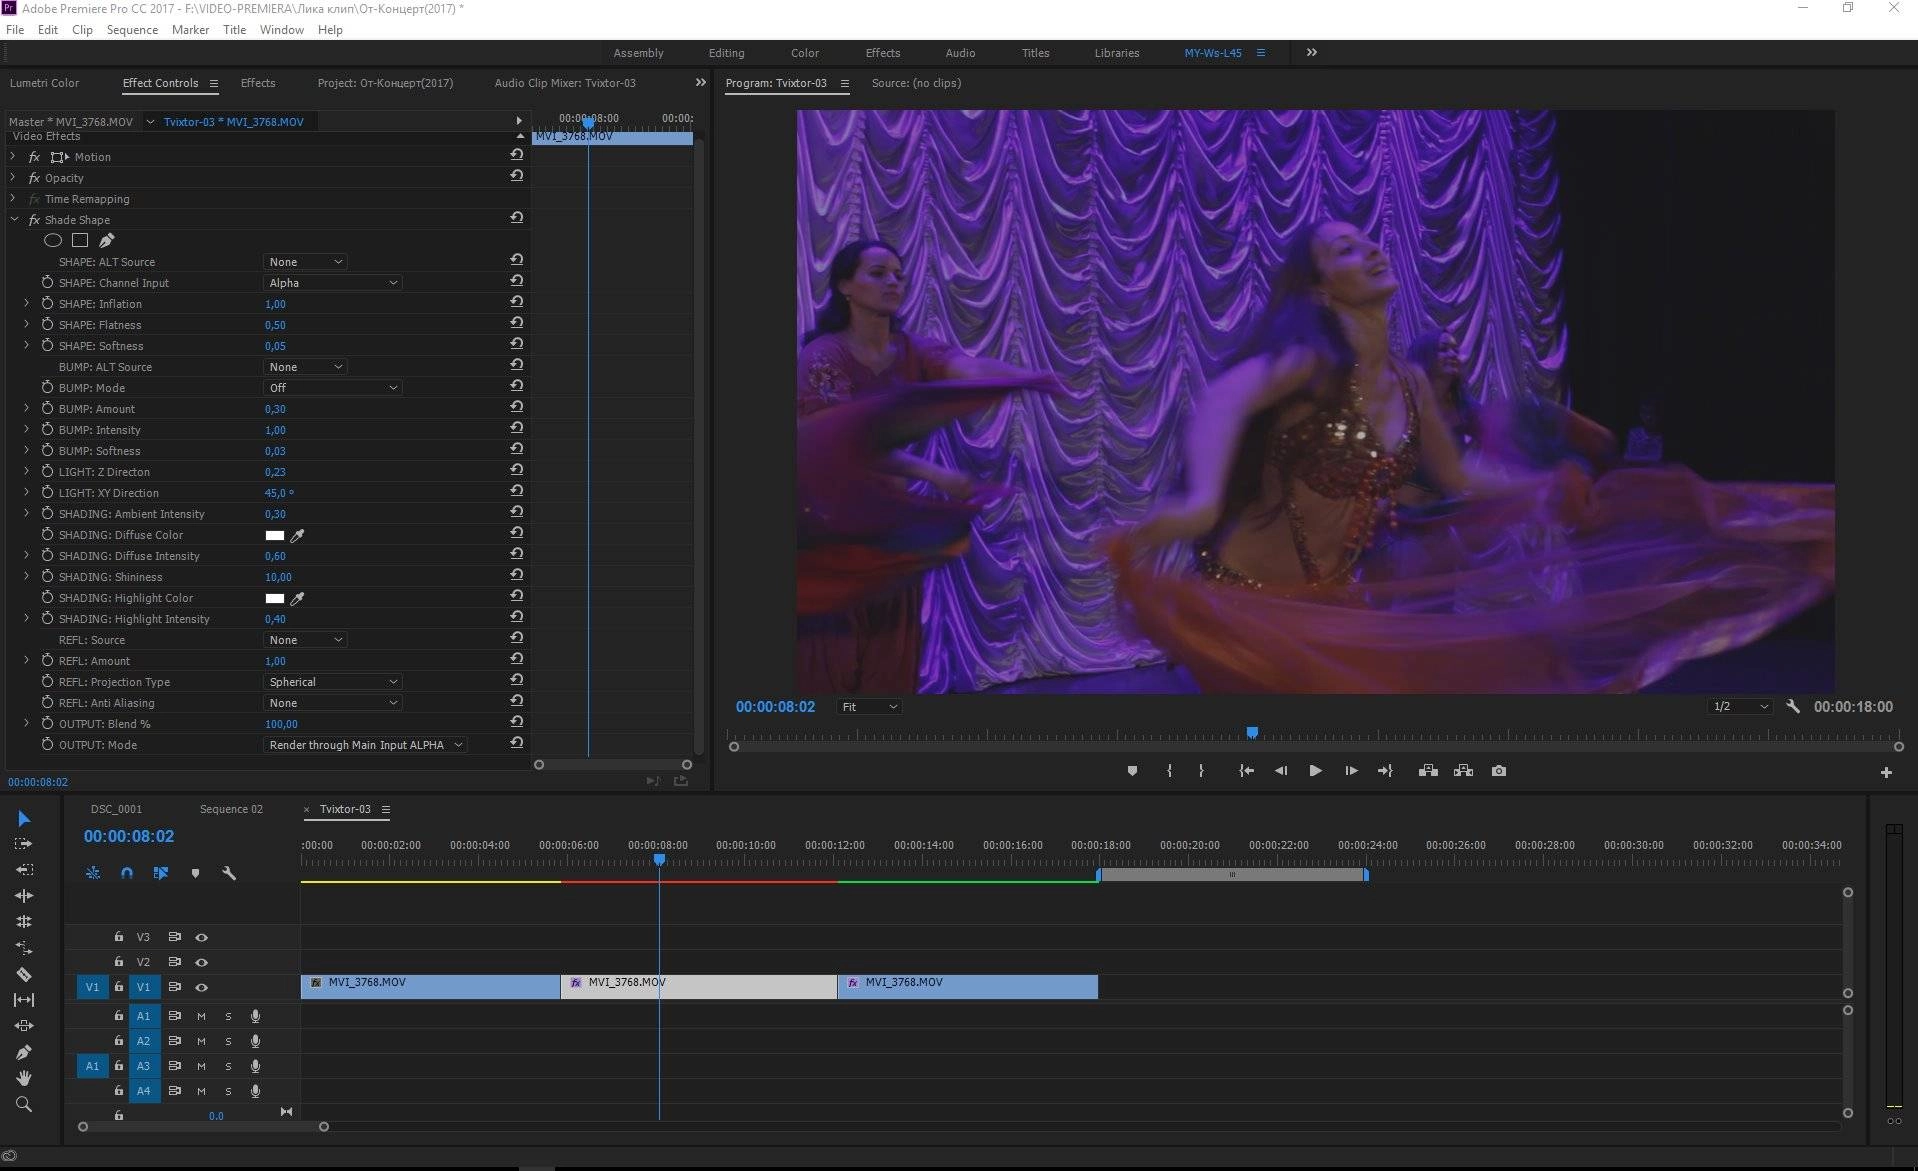Select the Hand tool
The width and height of the screenshot is (1918, 1171).
click(24, 1078)
